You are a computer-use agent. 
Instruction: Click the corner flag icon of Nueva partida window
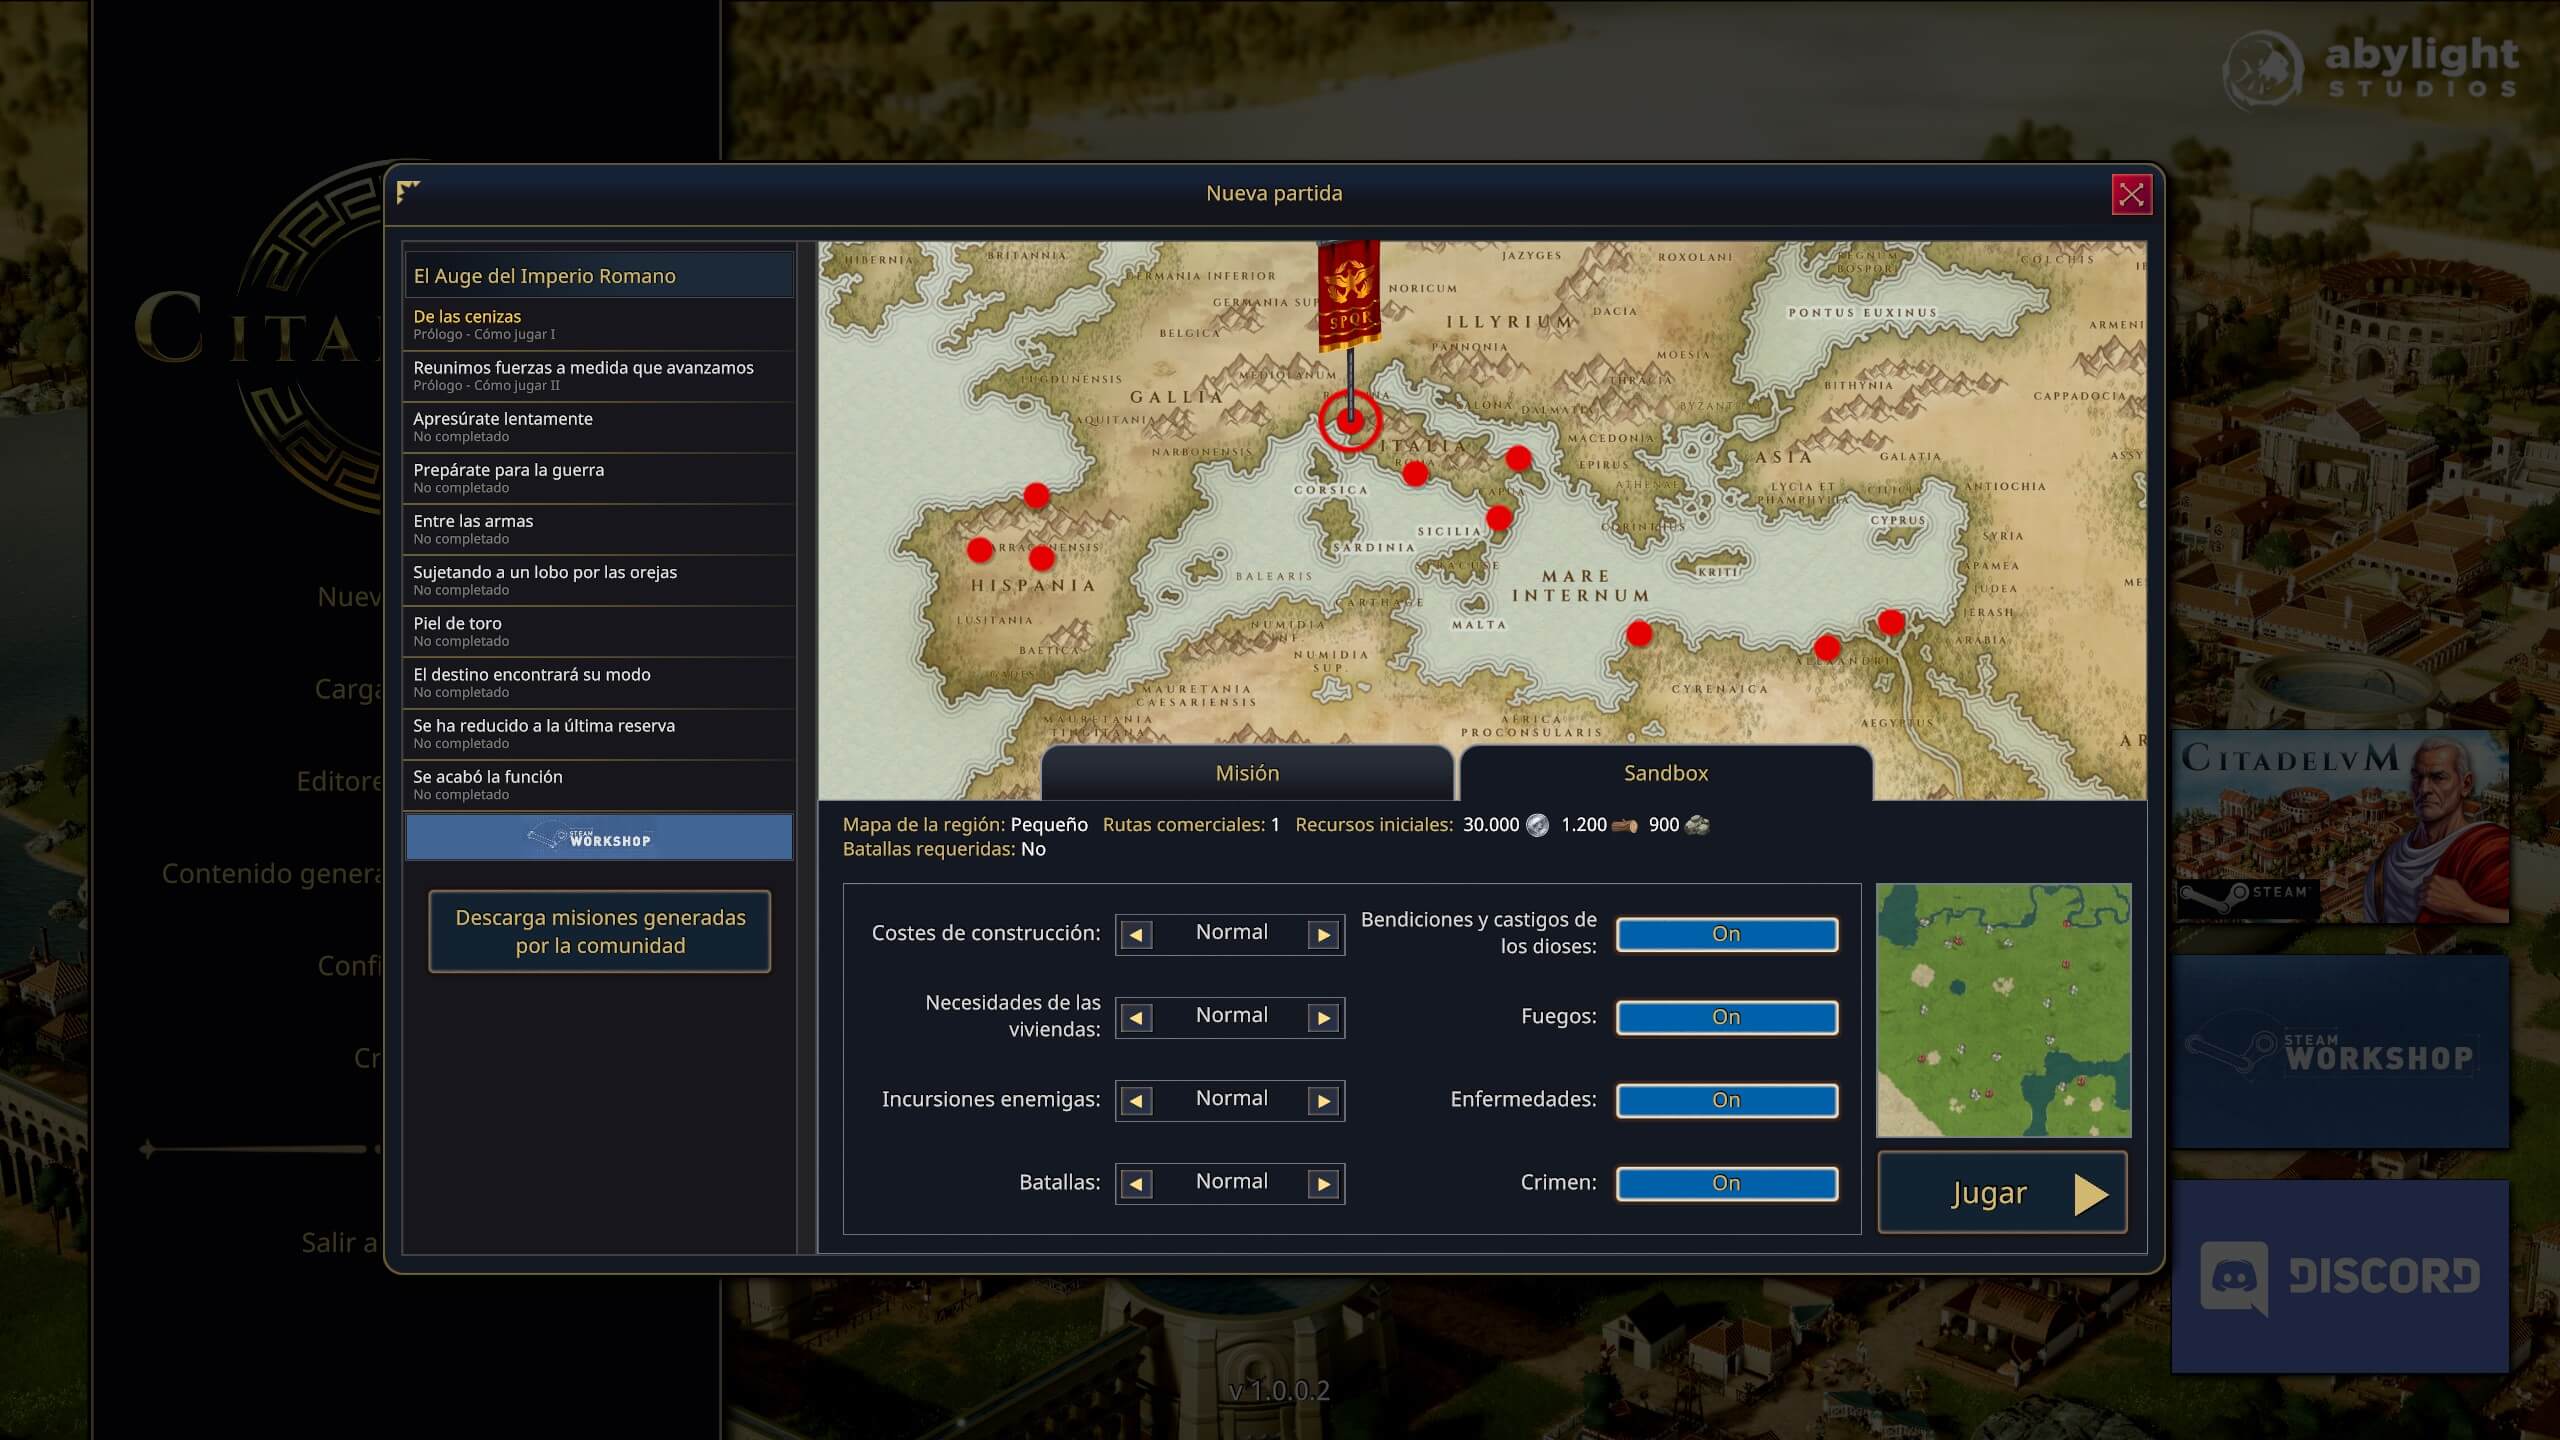(407, 191)
